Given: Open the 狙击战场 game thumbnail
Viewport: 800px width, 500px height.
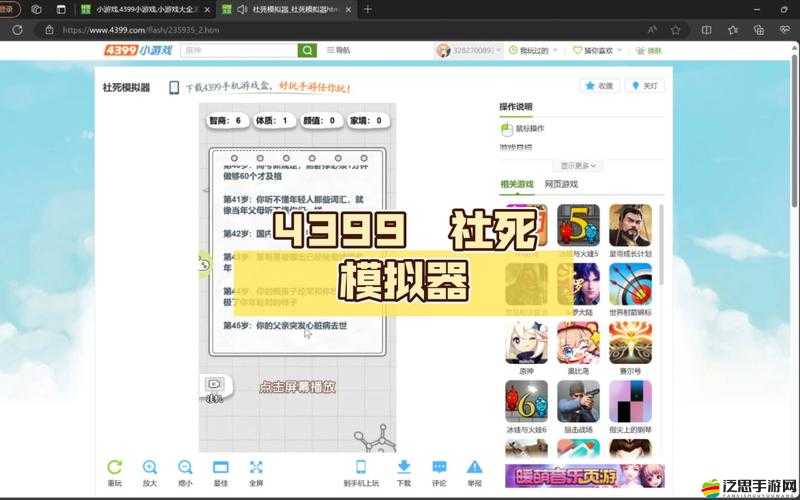Looking at the screenshot, I should coord(578,402).
